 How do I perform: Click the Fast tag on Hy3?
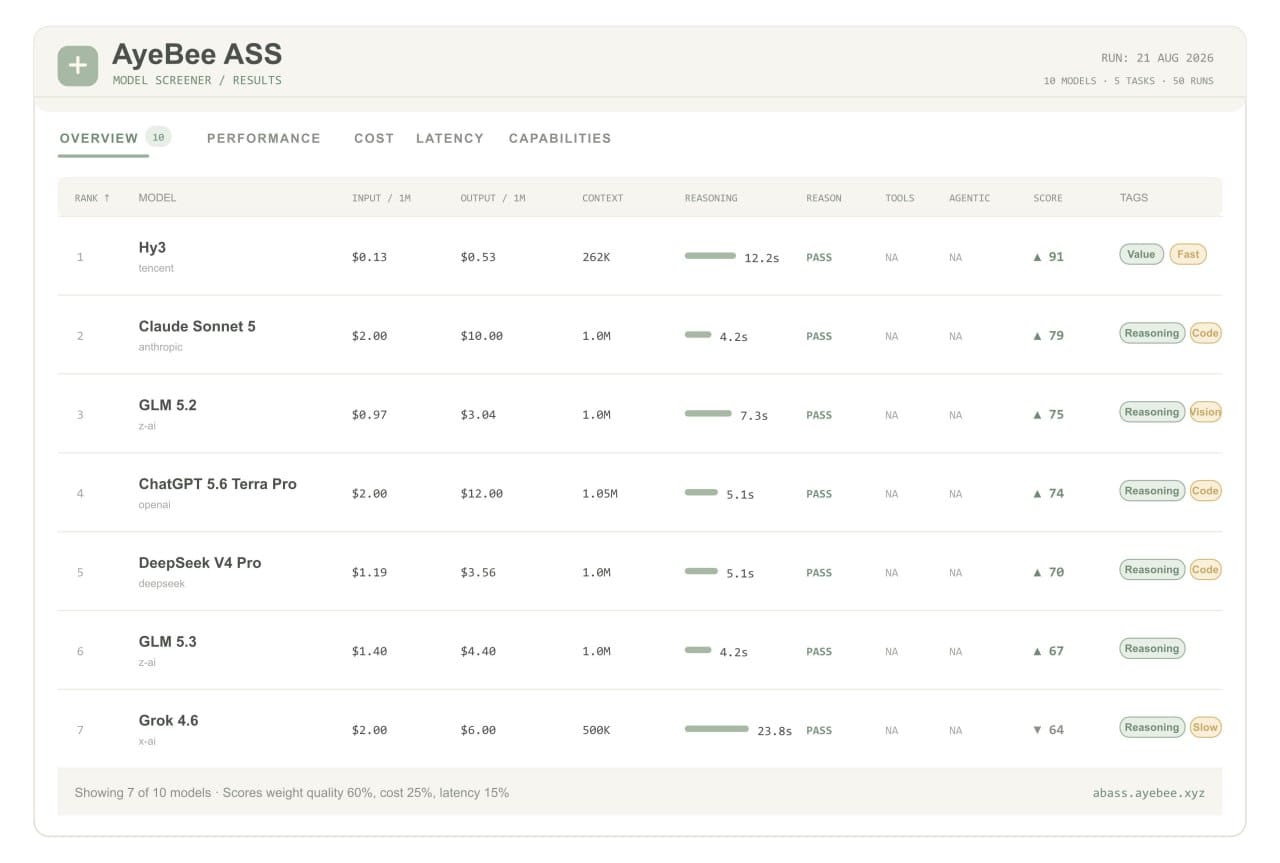point(1188,254)
